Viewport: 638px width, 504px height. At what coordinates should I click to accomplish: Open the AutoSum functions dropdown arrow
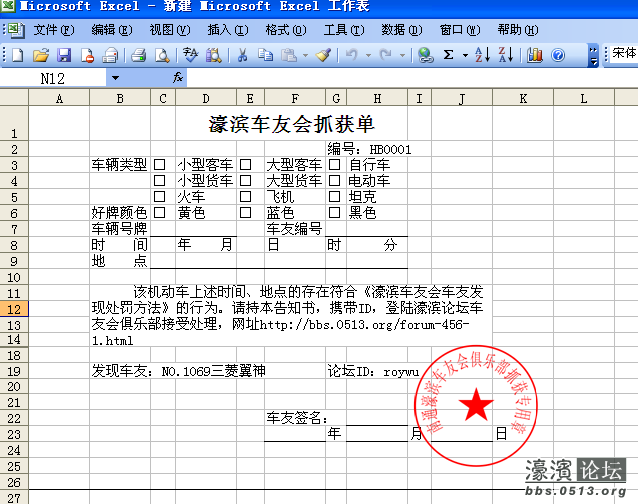click(465, 55)
